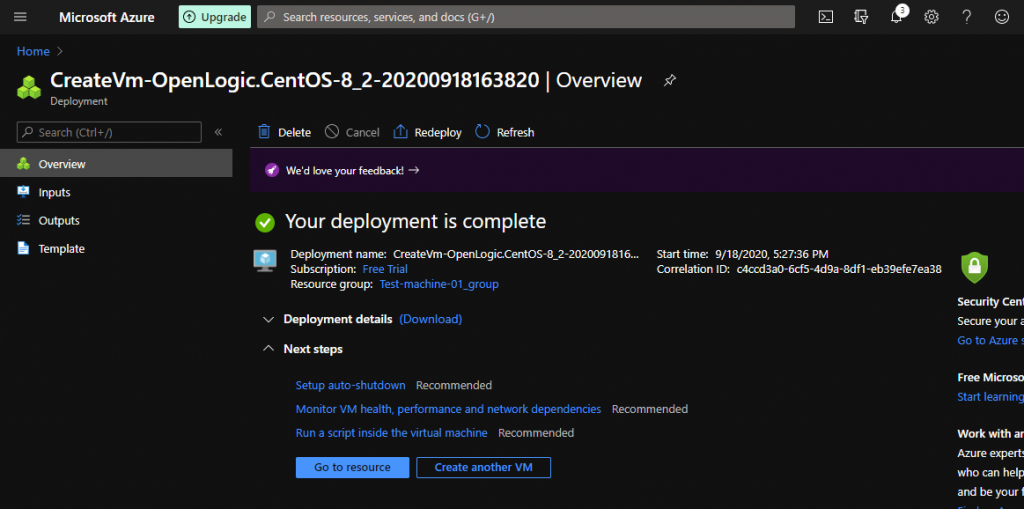
Task: Open the Setup auto-shutdown link
Action: click(350, 385)
